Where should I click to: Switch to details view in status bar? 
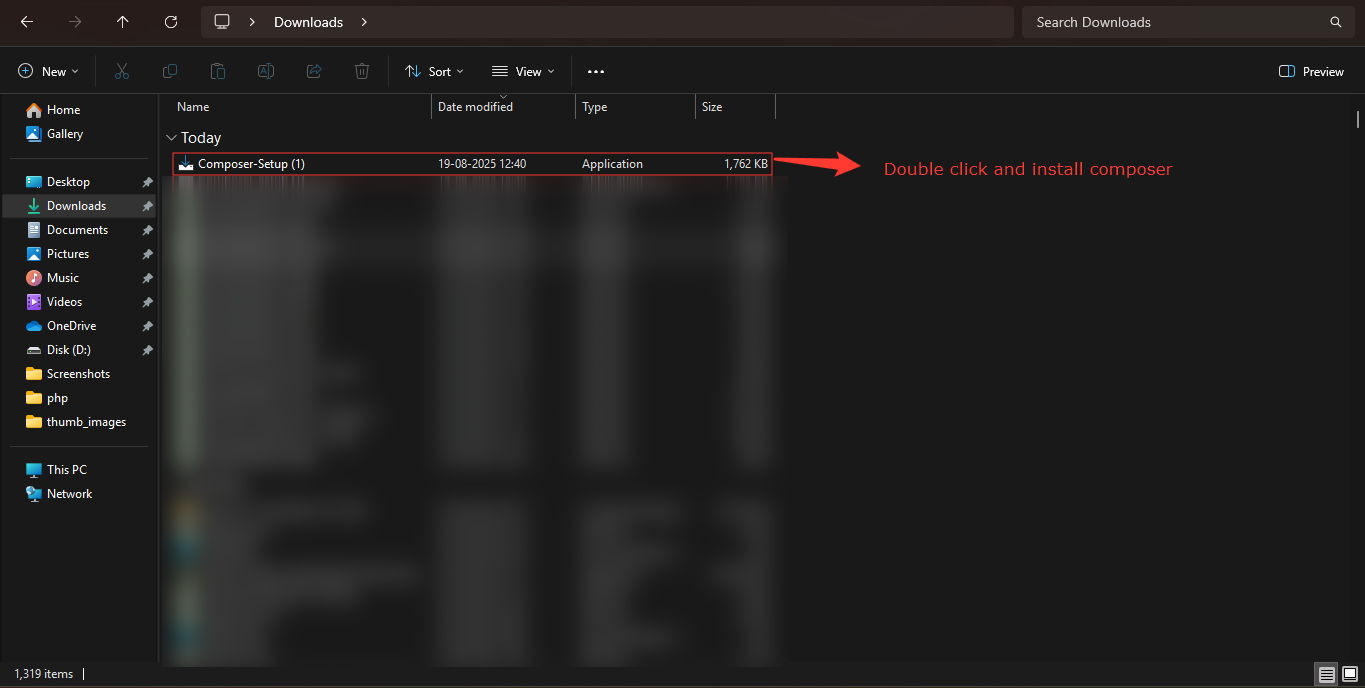click(x=1327, y=674)
